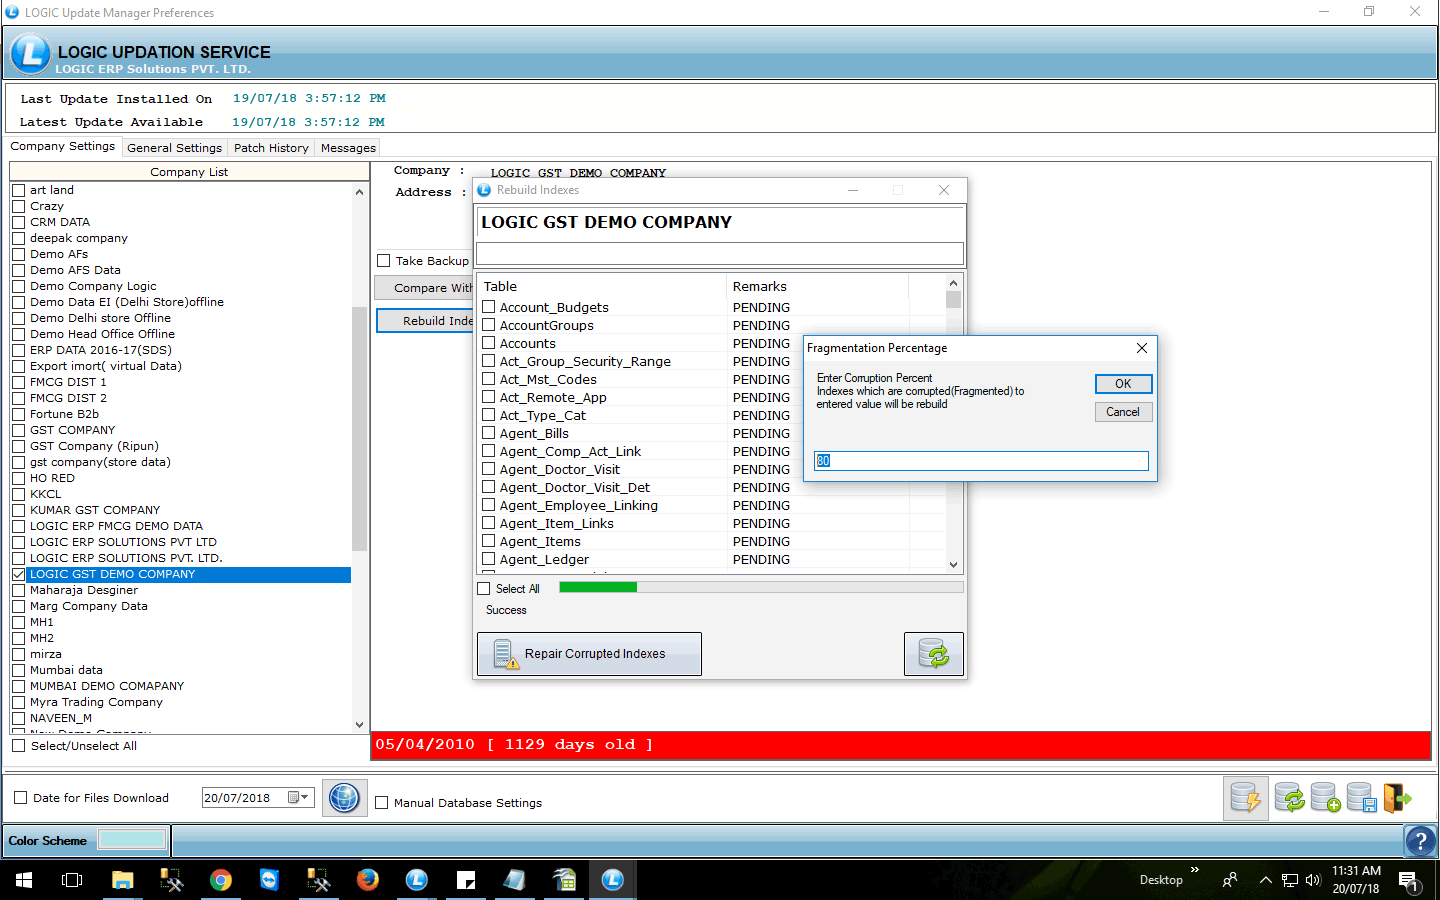
Task: Switch to the Company Settings tab
Action: tap(63, 146)
